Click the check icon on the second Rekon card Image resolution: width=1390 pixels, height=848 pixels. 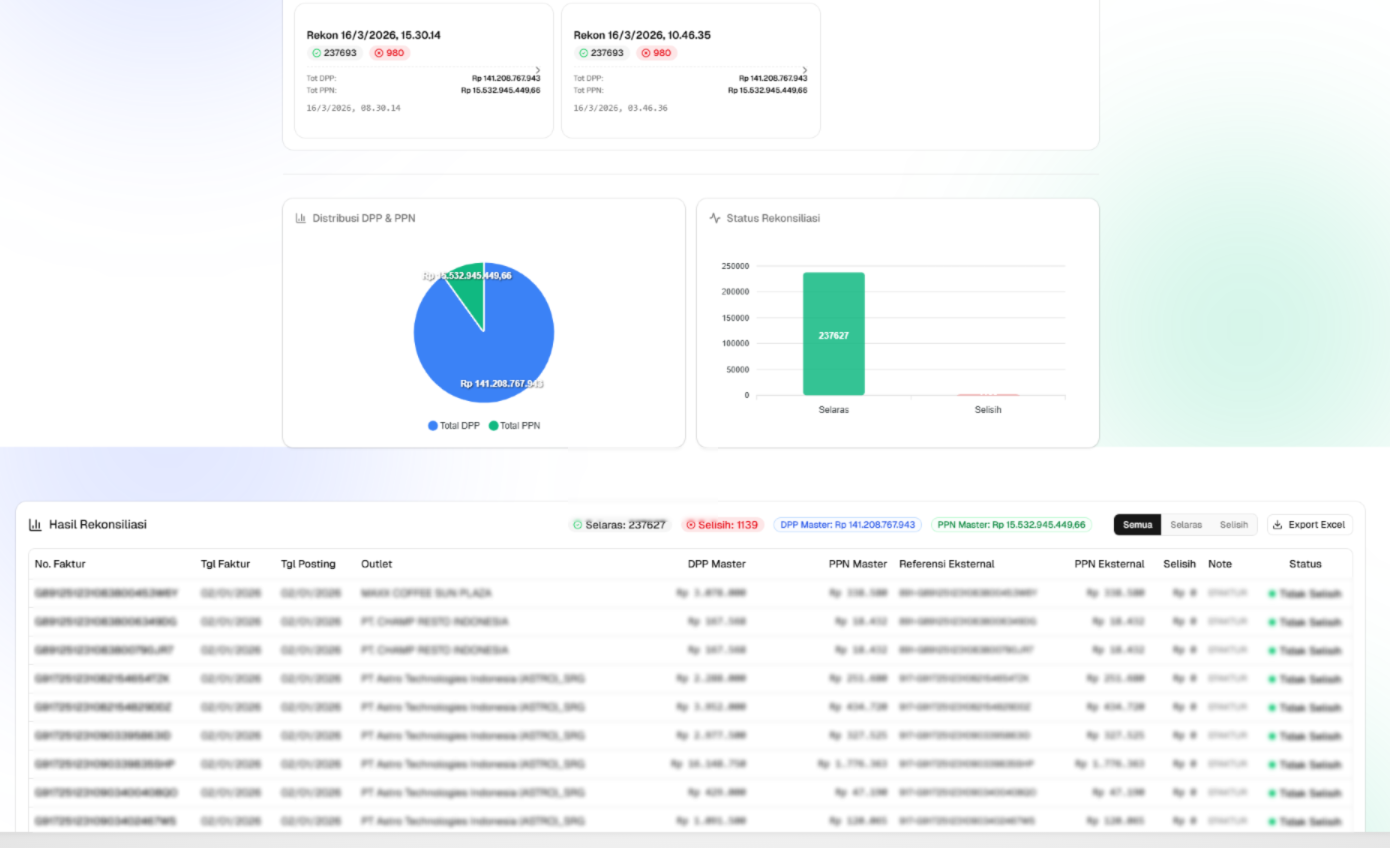583,52
